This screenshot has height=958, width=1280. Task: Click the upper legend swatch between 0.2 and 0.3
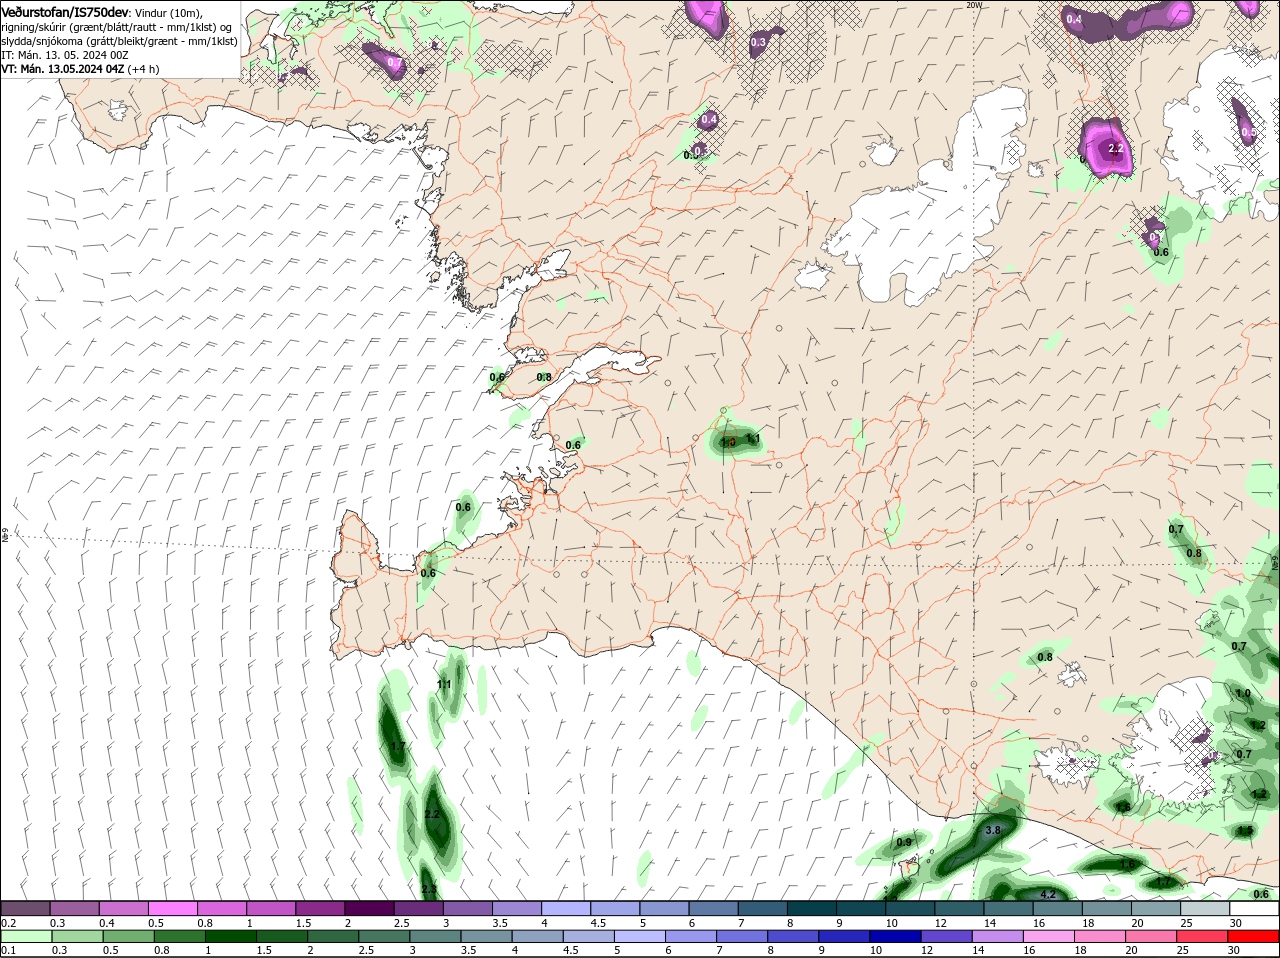(25, 908)
